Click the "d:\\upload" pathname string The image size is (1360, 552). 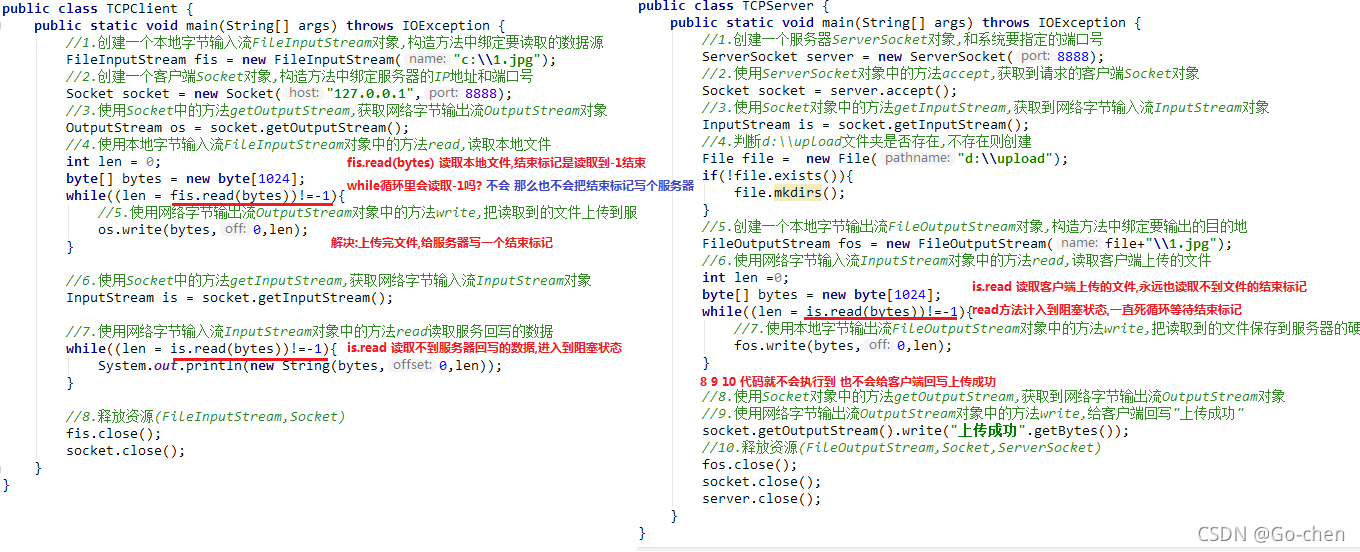[1005, 158]
